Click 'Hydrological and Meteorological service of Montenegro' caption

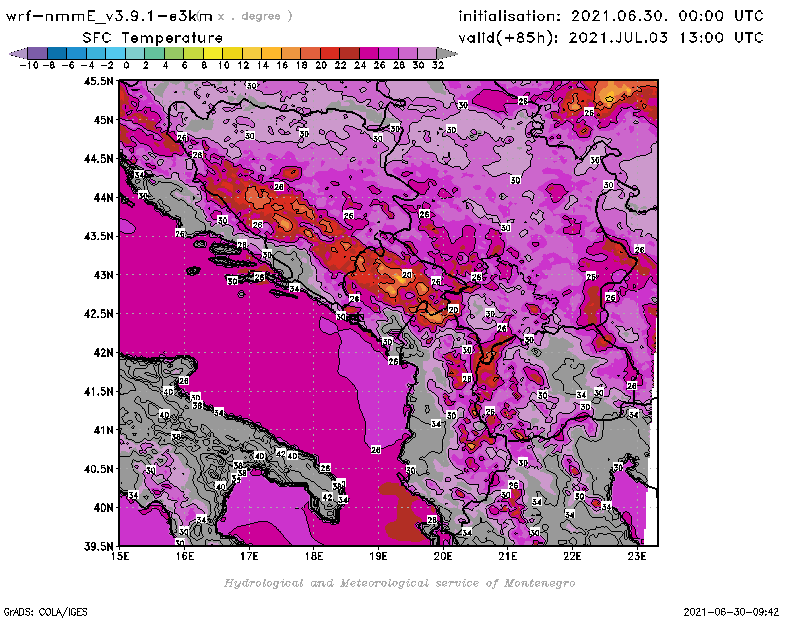[x=399, y=583]
